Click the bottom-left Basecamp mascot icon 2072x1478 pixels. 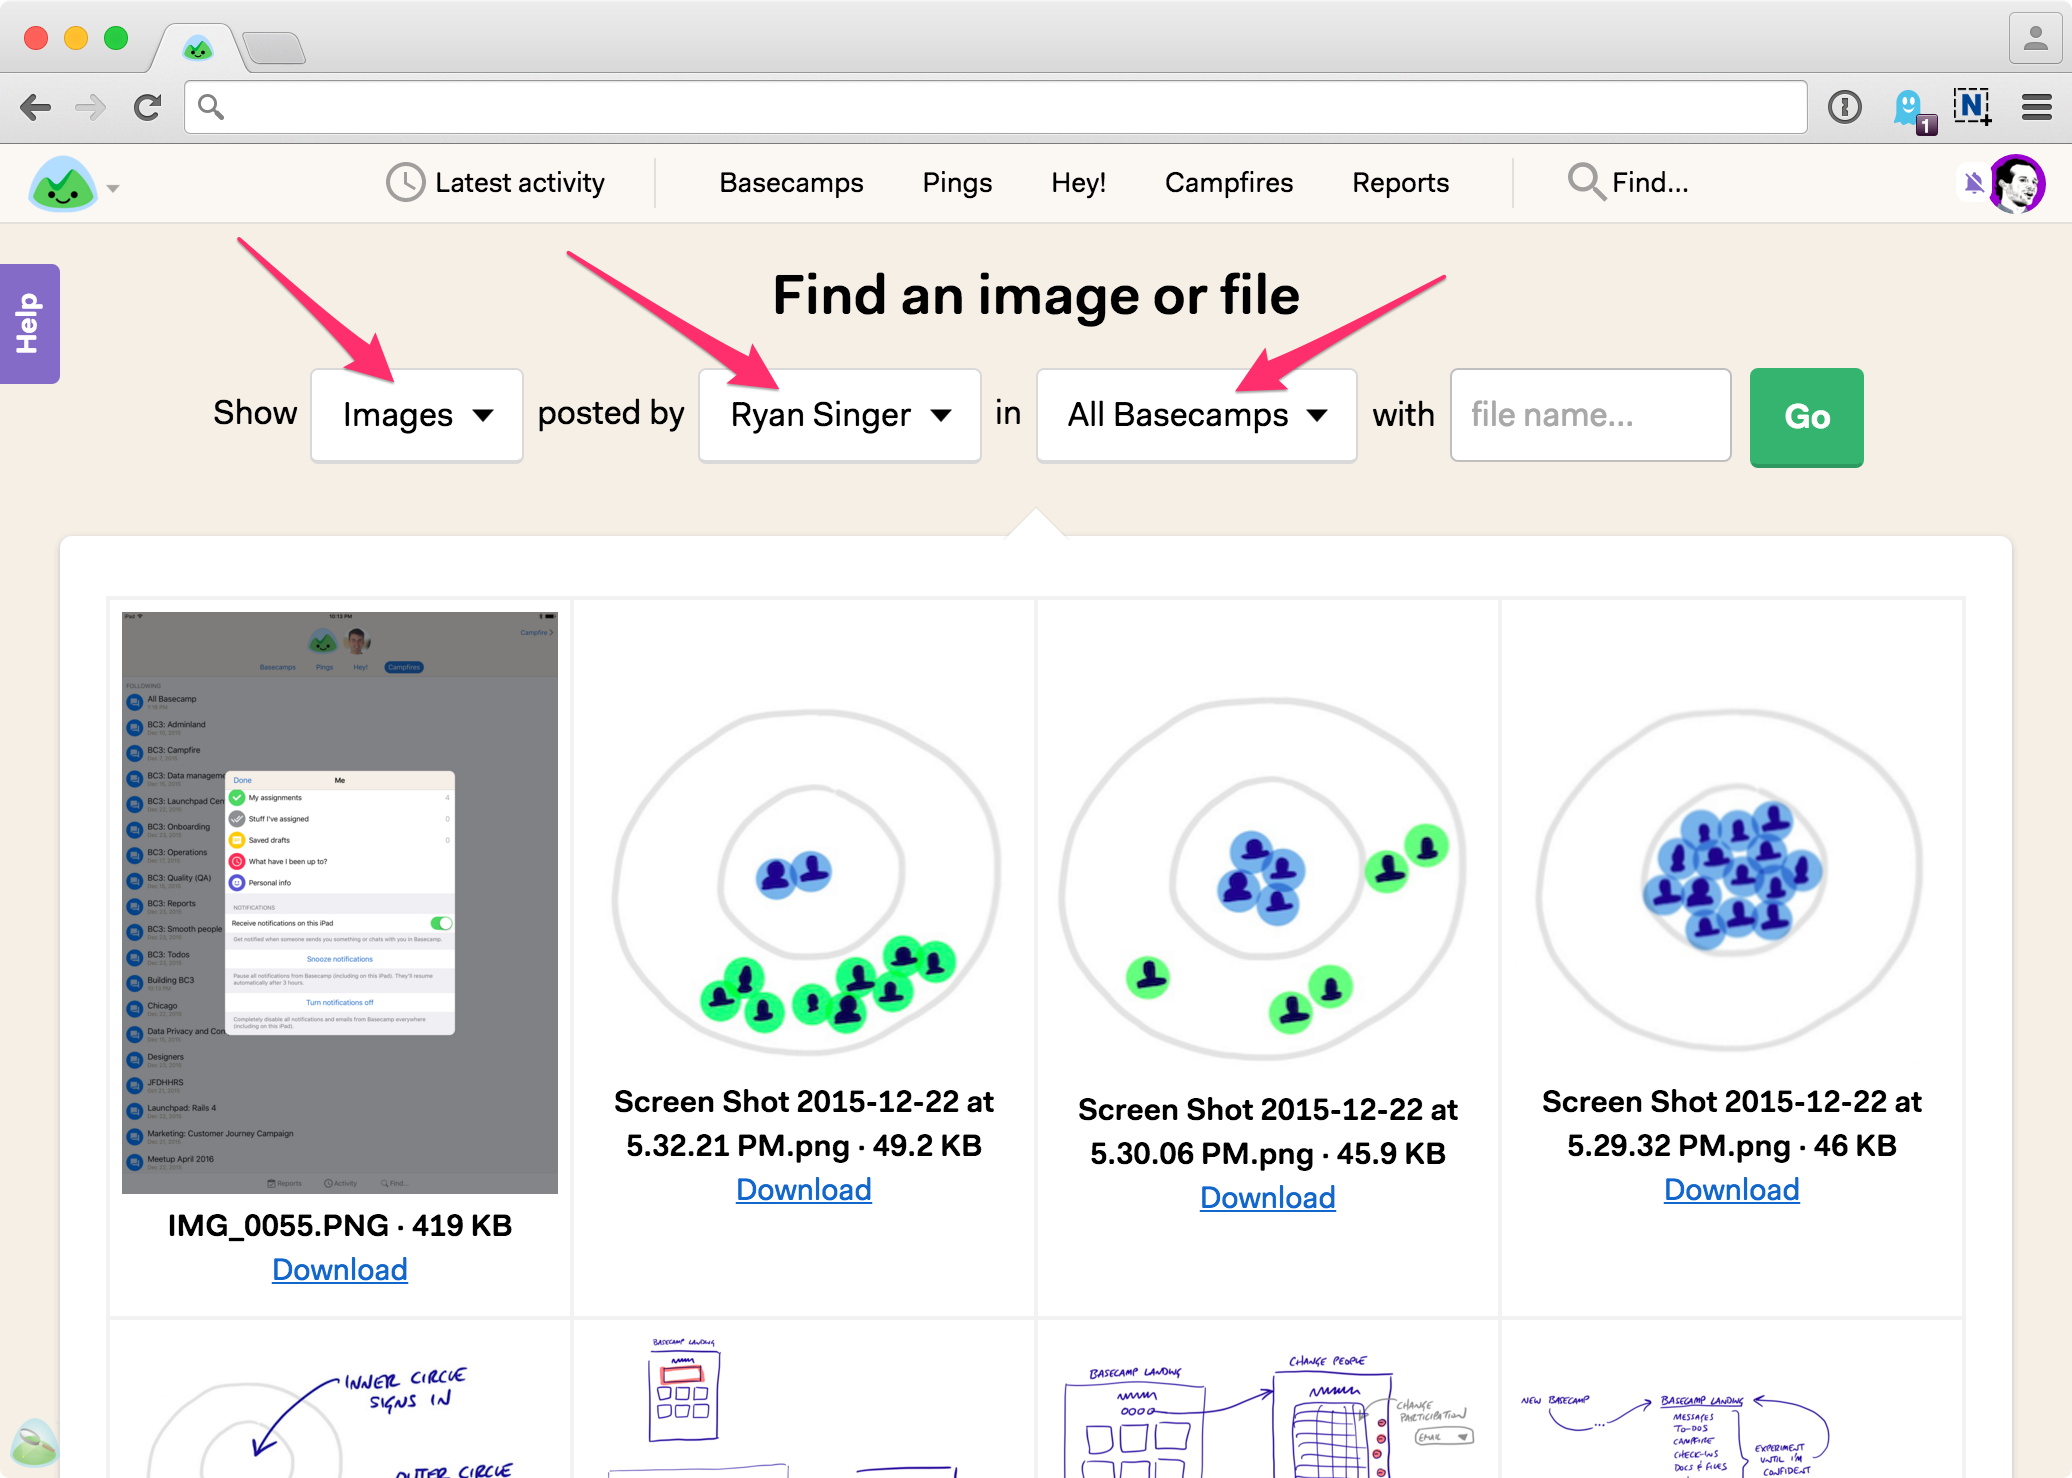(x=33, y=1443)
